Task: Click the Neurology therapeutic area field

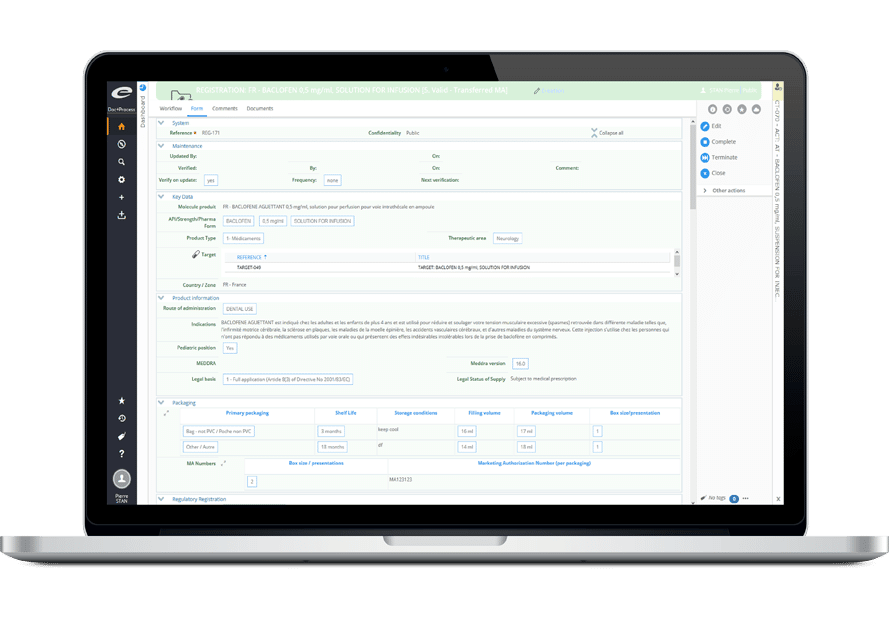Action: coord(507,239)
